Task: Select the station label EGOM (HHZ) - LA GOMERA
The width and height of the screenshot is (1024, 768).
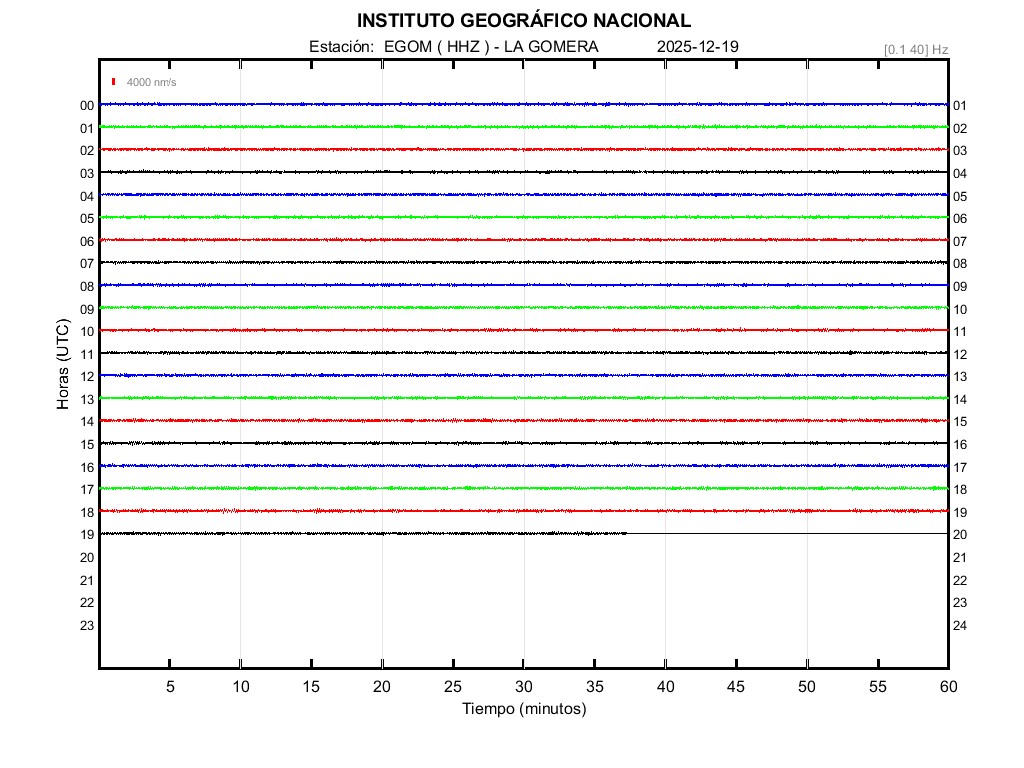Action: point(453,47)
